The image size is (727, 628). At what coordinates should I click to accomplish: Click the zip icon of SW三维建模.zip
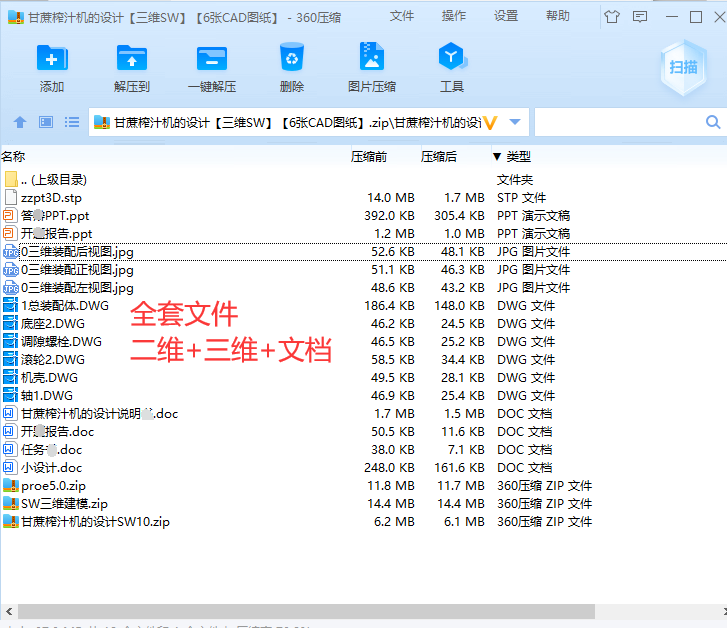click(10, 504)
